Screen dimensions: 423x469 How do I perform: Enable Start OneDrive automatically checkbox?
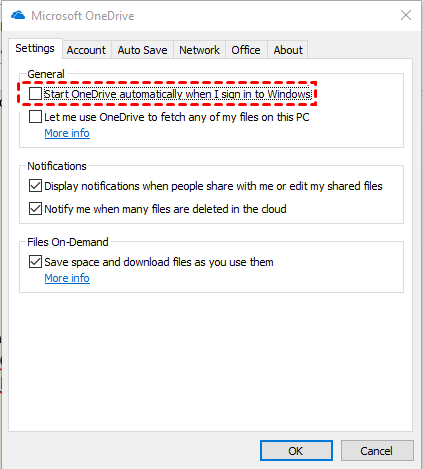pos(35,94)
